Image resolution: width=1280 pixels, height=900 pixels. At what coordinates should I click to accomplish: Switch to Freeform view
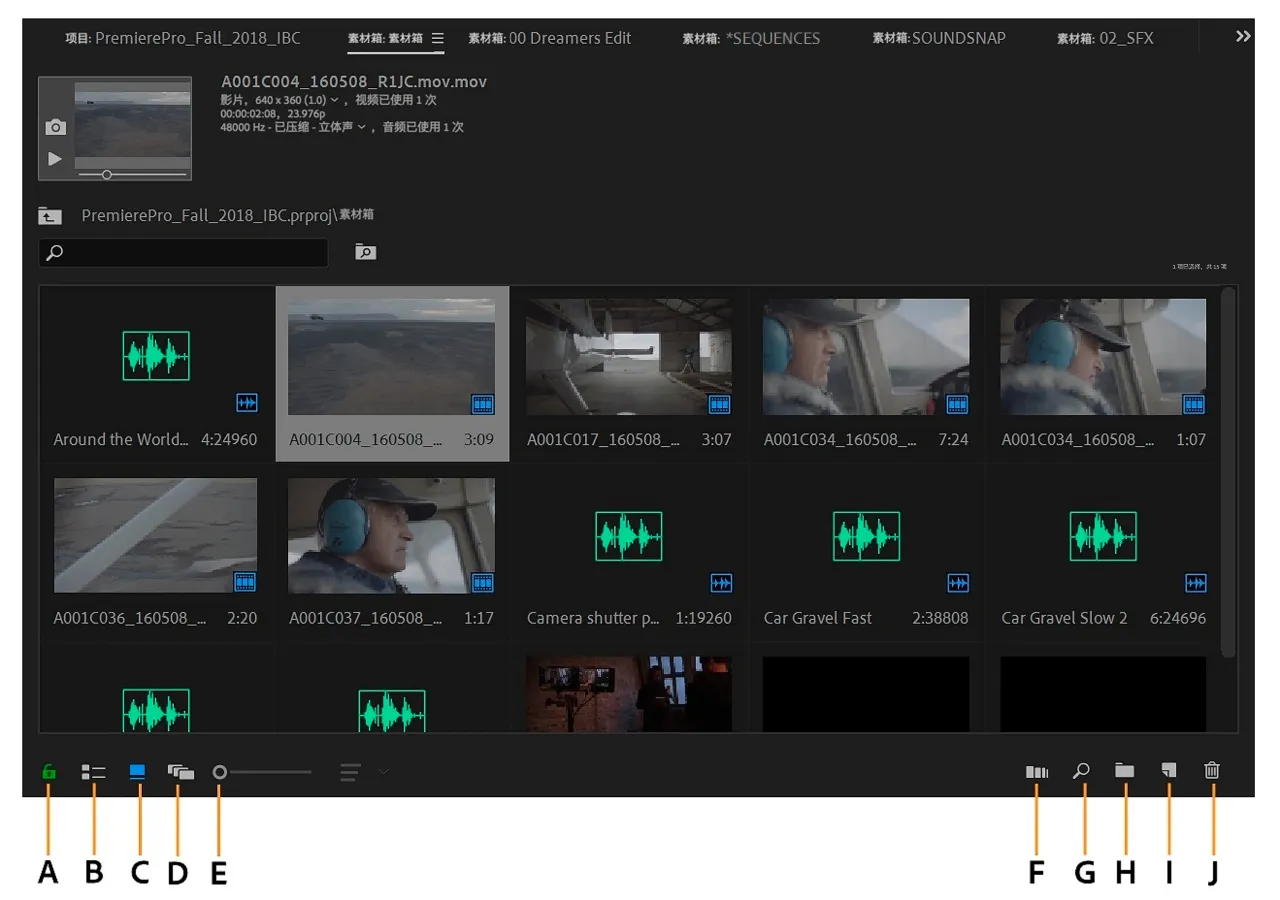(181, 772)
